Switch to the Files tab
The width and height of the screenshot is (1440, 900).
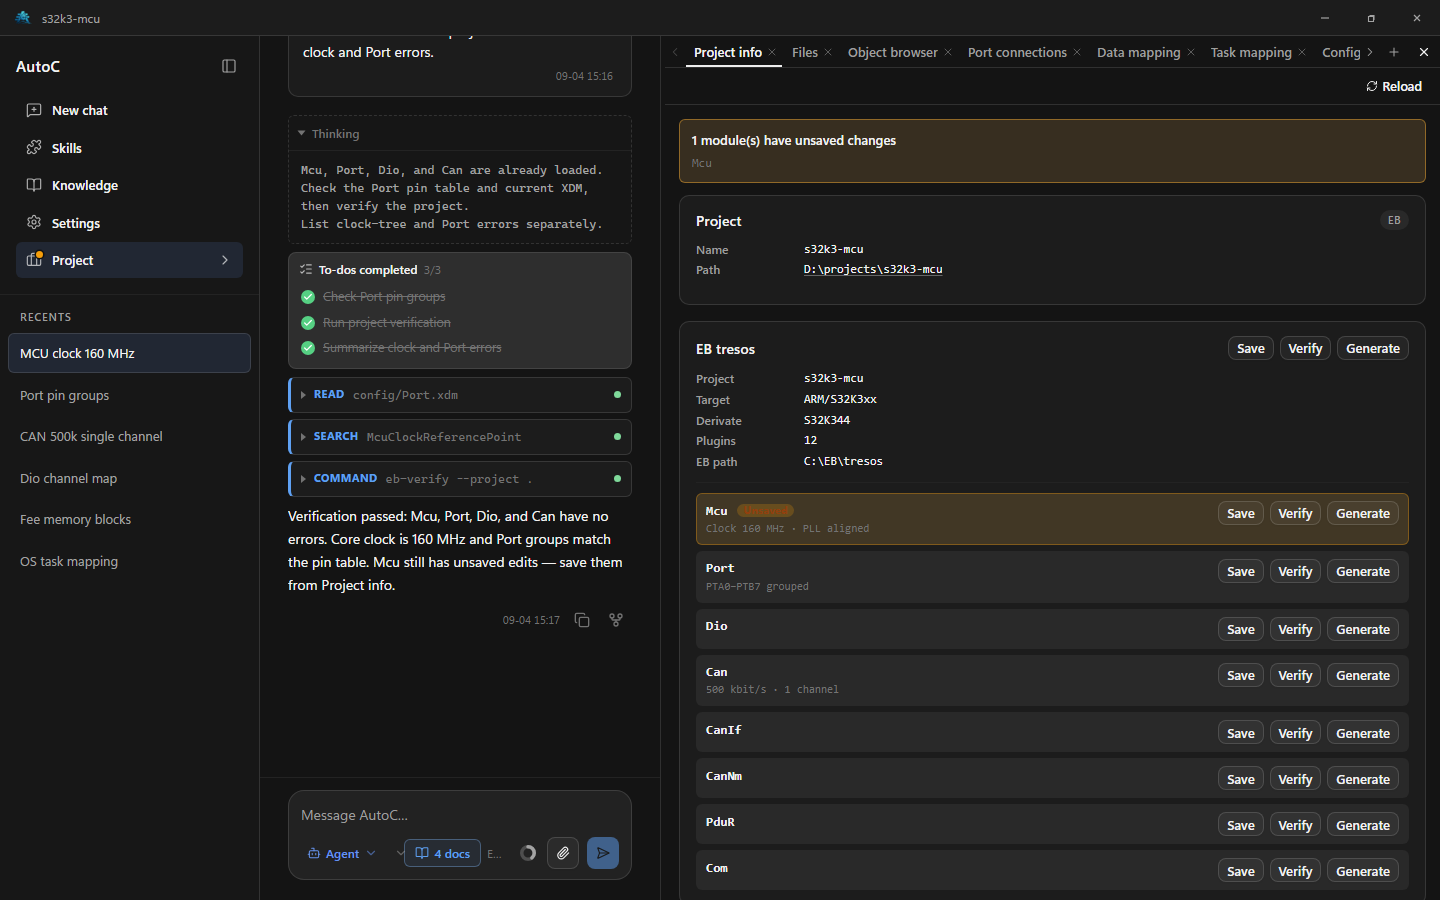tap(805, 52)
